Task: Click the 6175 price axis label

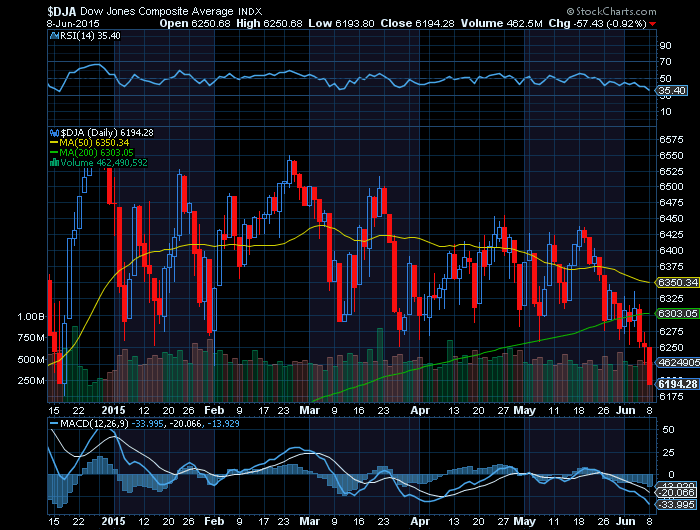Action: coord(671,396)
